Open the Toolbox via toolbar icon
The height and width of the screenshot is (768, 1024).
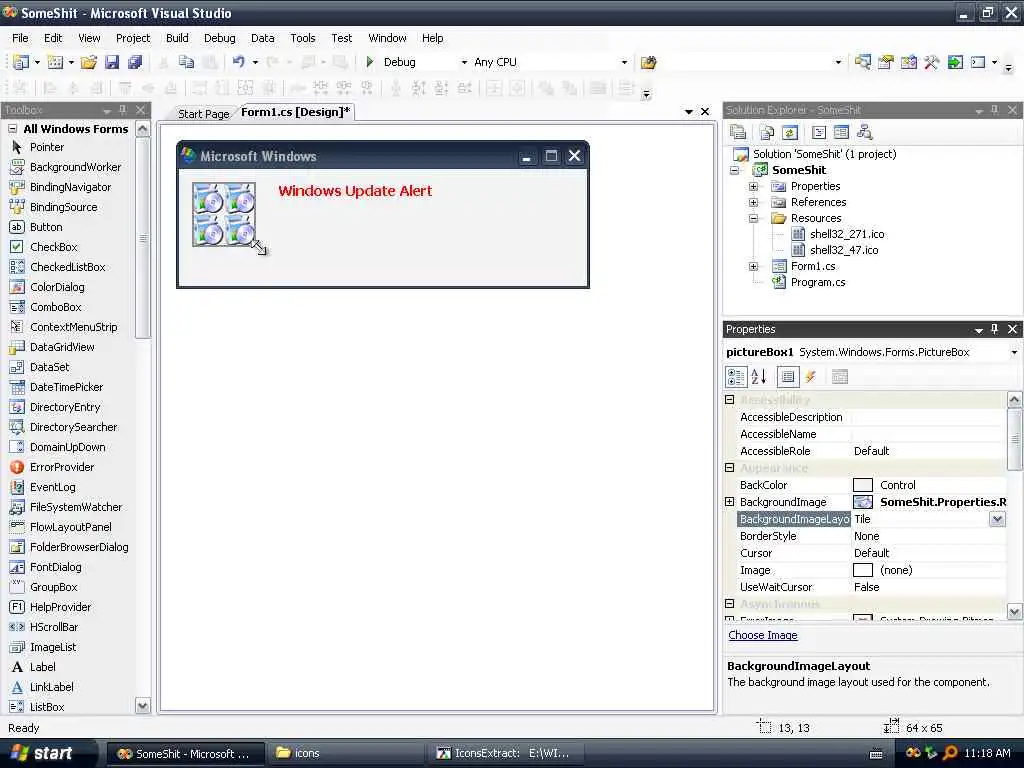tap(931, 62)
